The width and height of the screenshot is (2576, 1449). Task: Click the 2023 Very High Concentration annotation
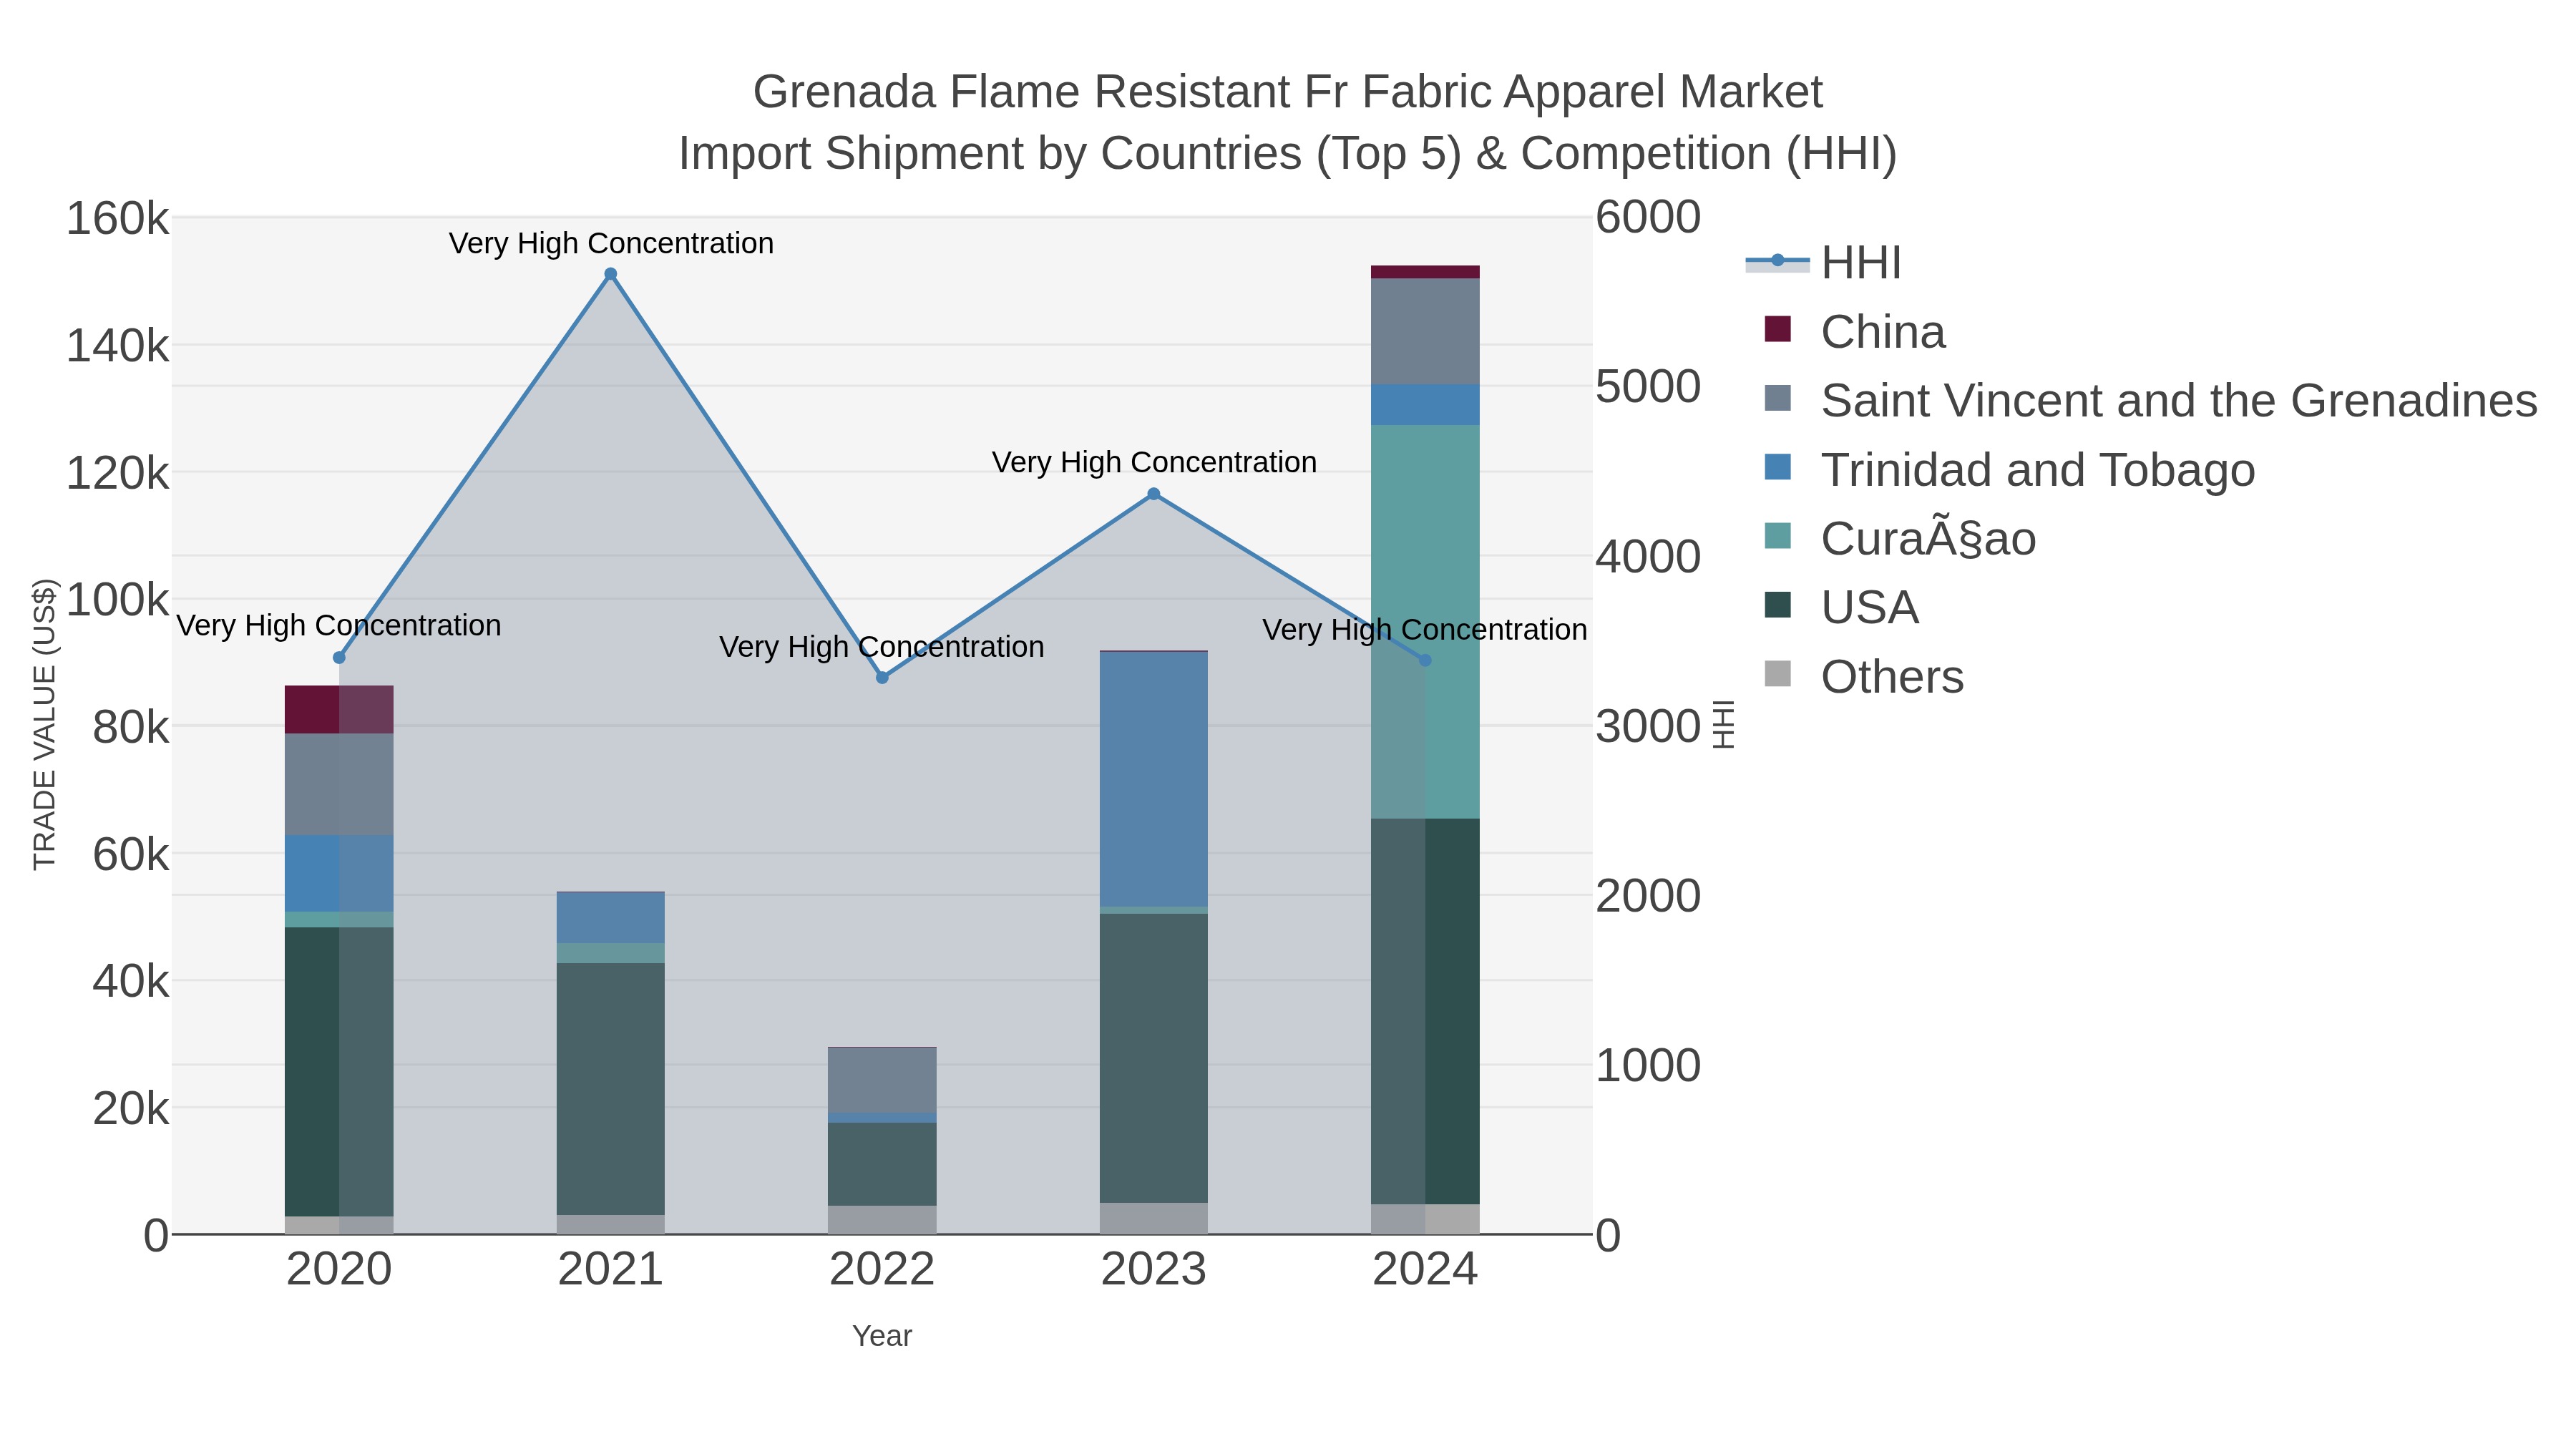tap(1154, 462)
